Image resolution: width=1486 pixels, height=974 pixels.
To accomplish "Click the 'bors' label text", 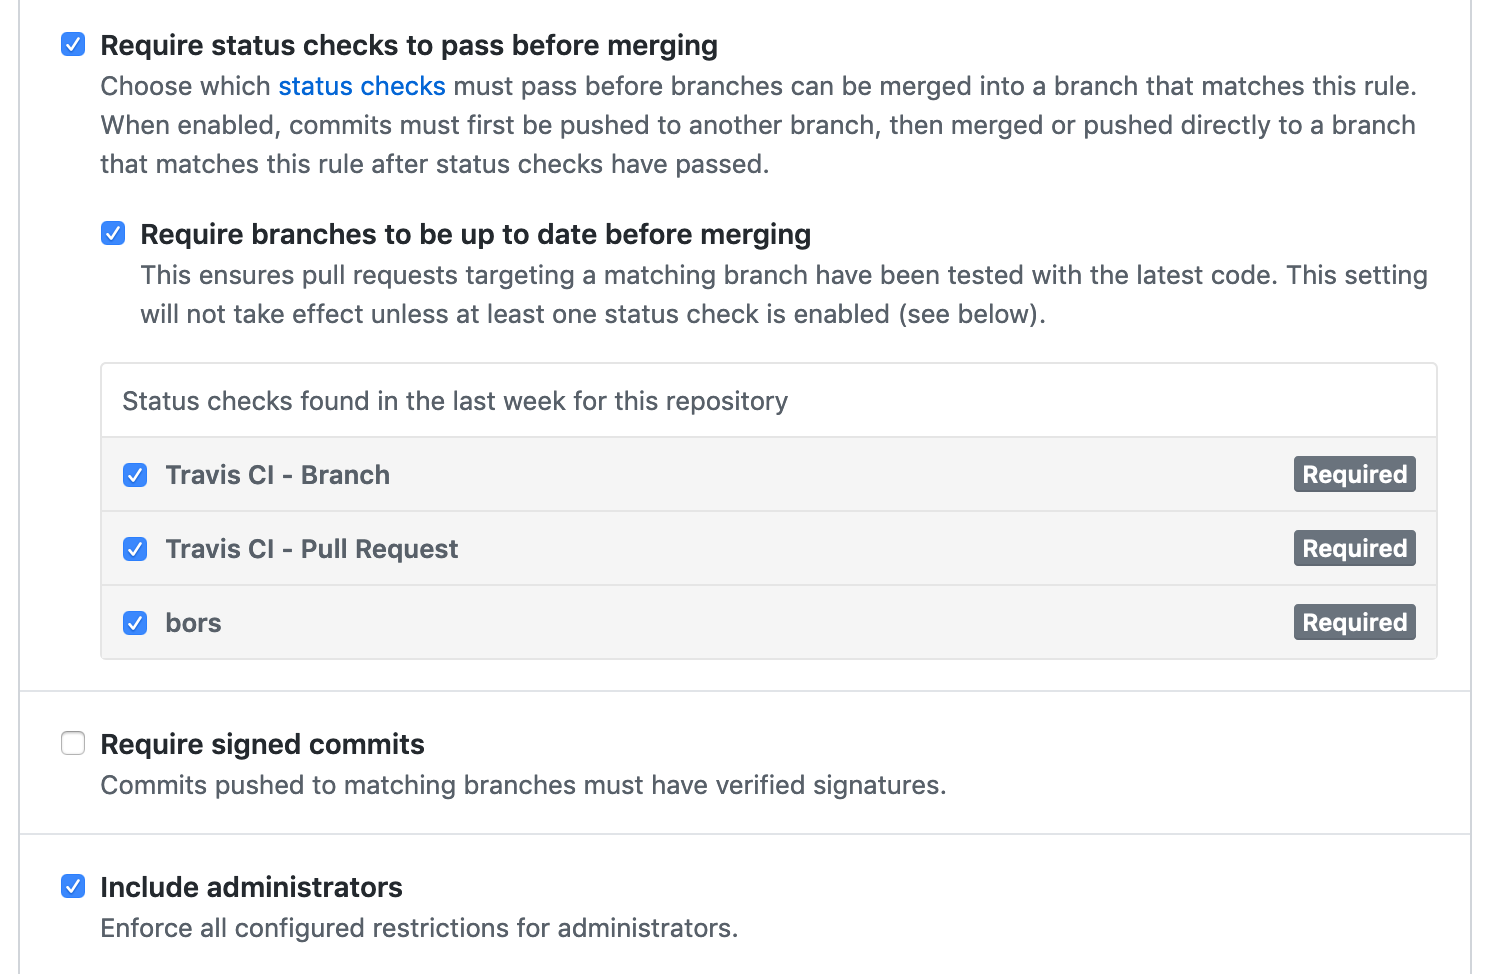I will pos(193,623).
